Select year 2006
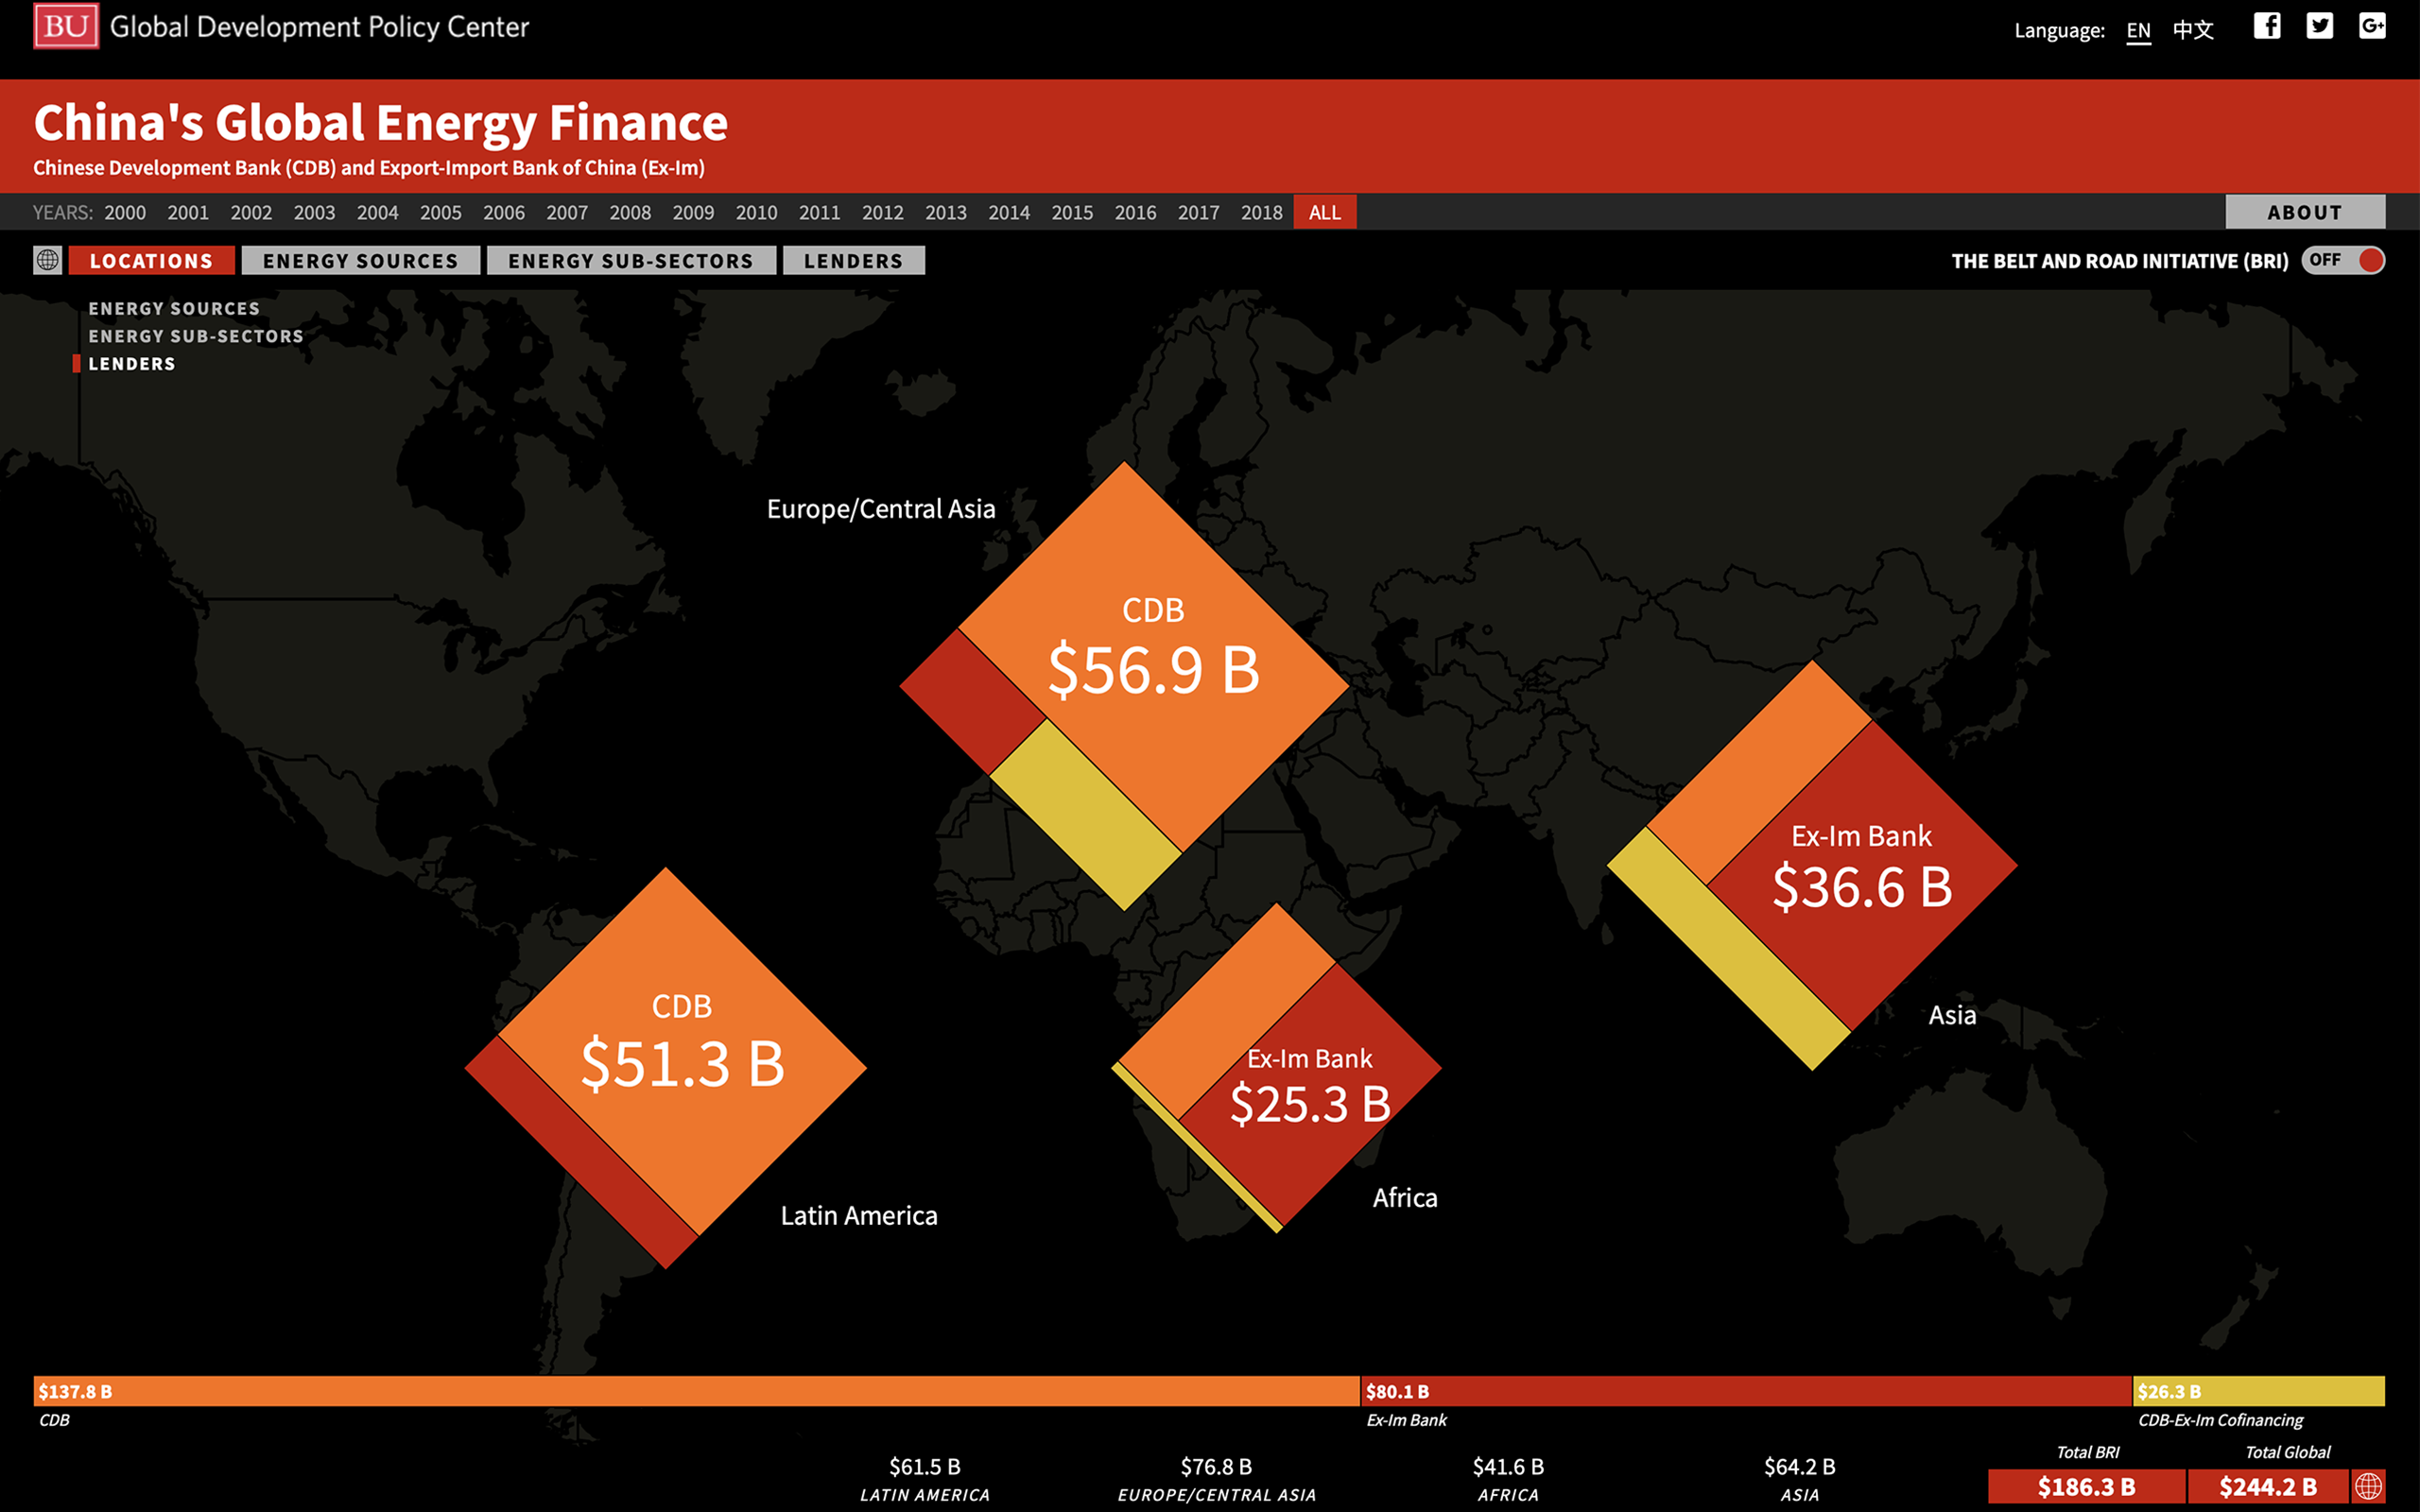This screenshot has height=1512, width=2420. point(504,212)
